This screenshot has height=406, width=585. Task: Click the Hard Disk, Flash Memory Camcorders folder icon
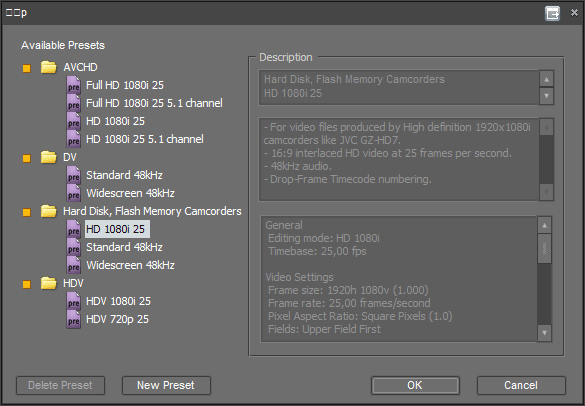pyautogui.click(x=49, y=212)
